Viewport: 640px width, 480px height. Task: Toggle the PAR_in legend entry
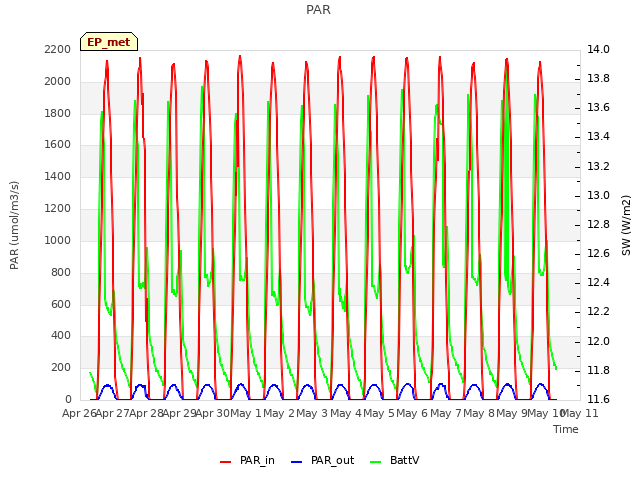(247, 460)
